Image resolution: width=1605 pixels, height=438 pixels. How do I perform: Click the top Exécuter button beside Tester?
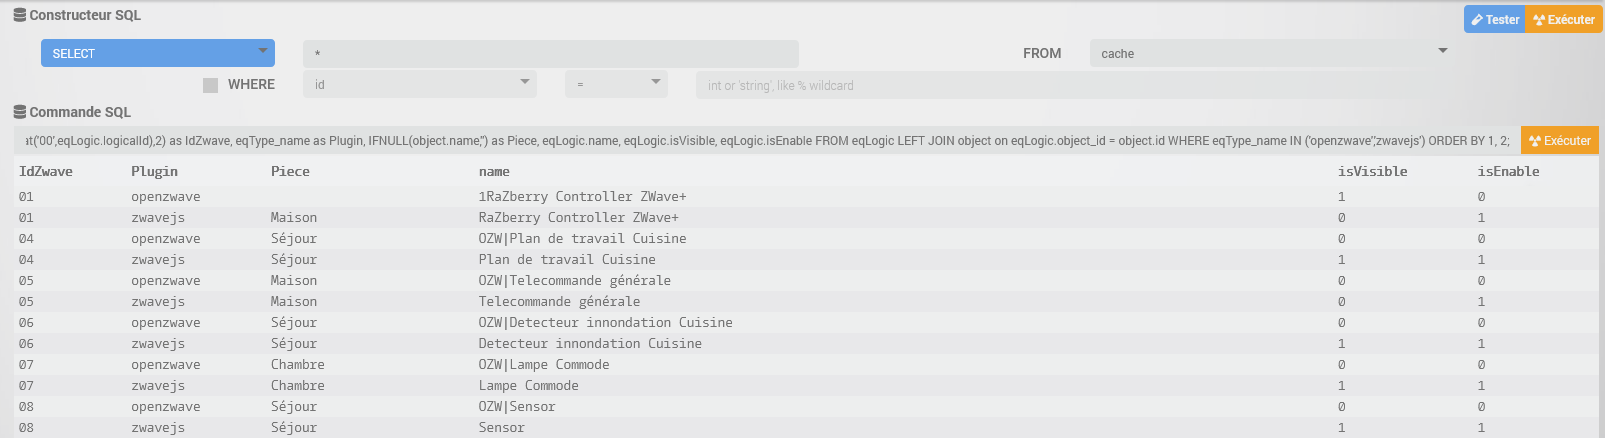[1564, 20]
